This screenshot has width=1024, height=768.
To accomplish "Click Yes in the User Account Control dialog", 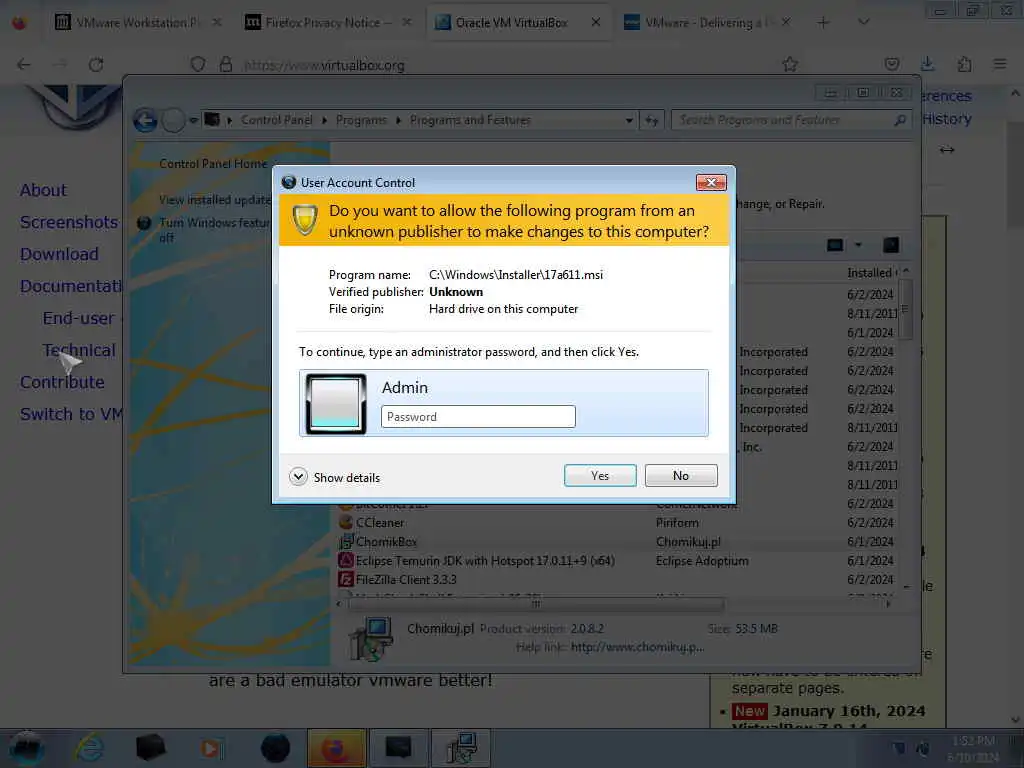I will click(x=600, y=475).
